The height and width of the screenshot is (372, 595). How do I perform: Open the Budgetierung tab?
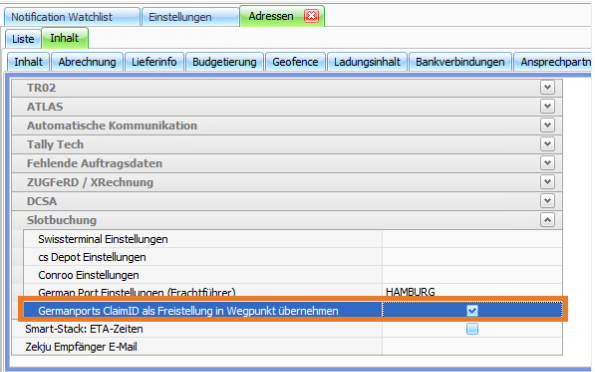[x=224, y=62]
